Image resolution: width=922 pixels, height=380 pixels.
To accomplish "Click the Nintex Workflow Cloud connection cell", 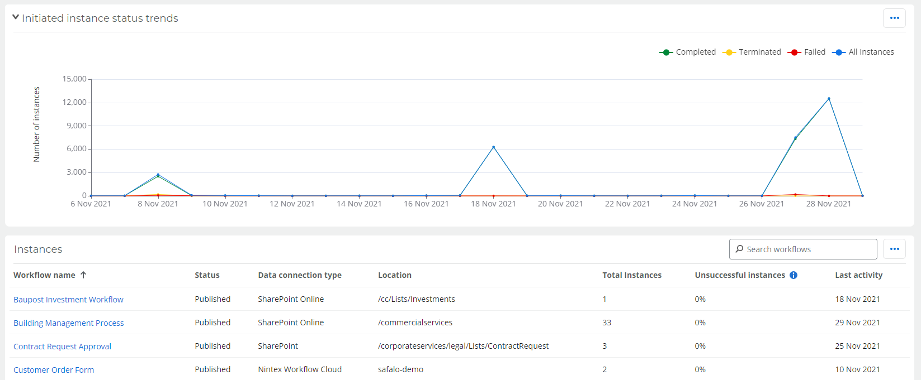I will (x=299, y=369).
